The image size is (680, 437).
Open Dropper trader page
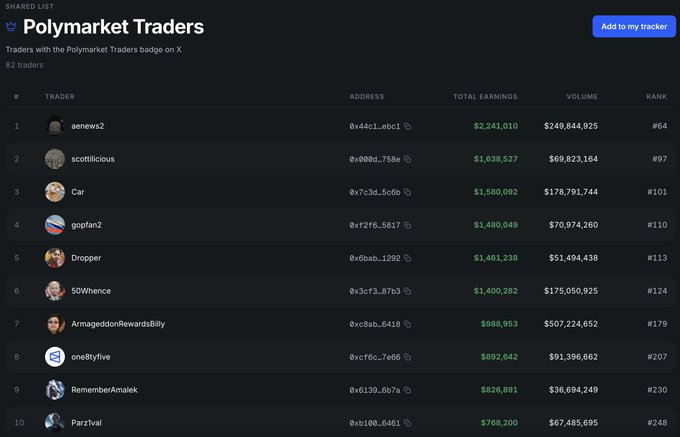coord(86,258)
